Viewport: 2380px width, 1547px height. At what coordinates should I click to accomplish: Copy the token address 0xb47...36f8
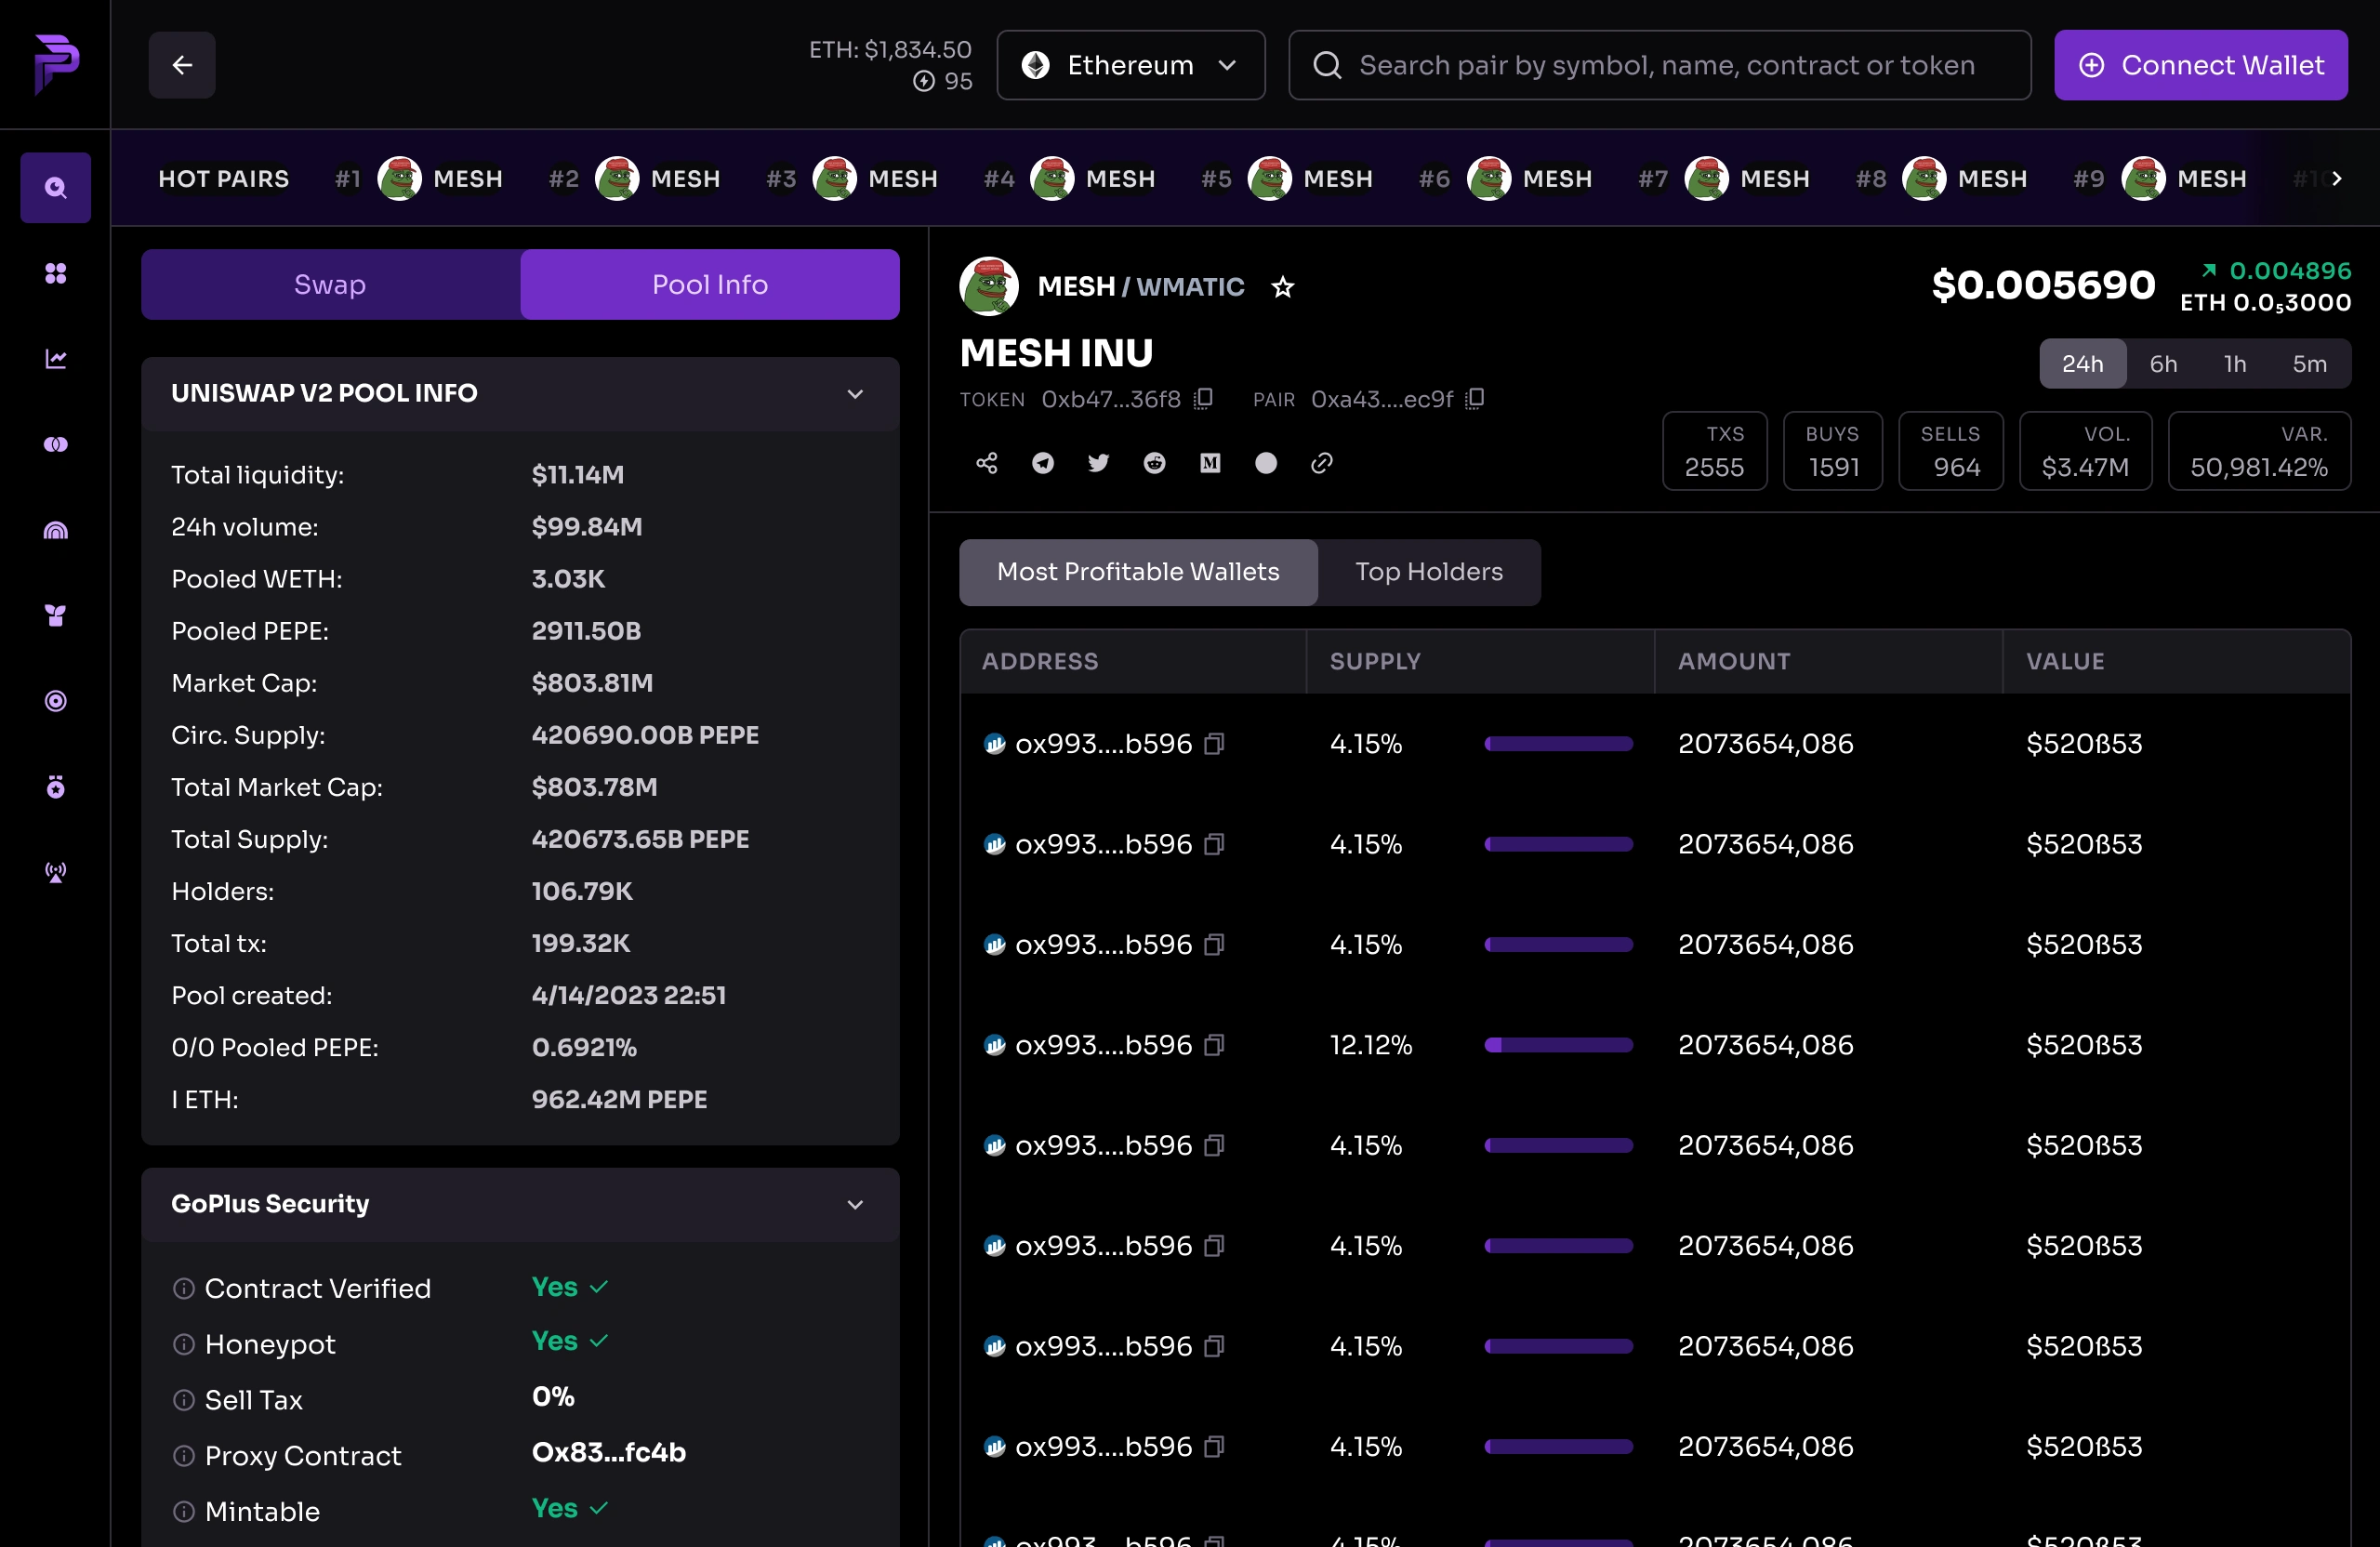(x=1204, y=399)
